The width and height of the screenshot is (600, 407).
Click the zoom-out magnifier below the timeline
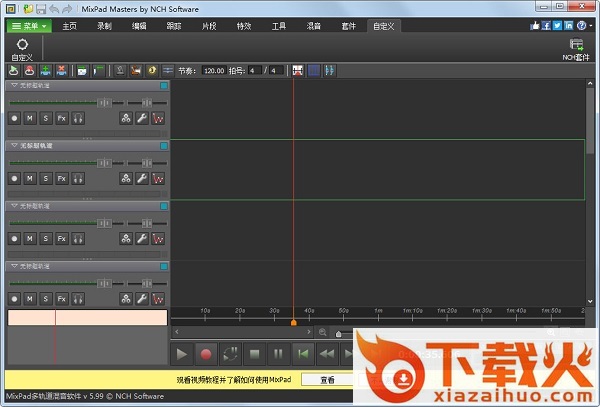pyautogui.click(x=323, y=332)
